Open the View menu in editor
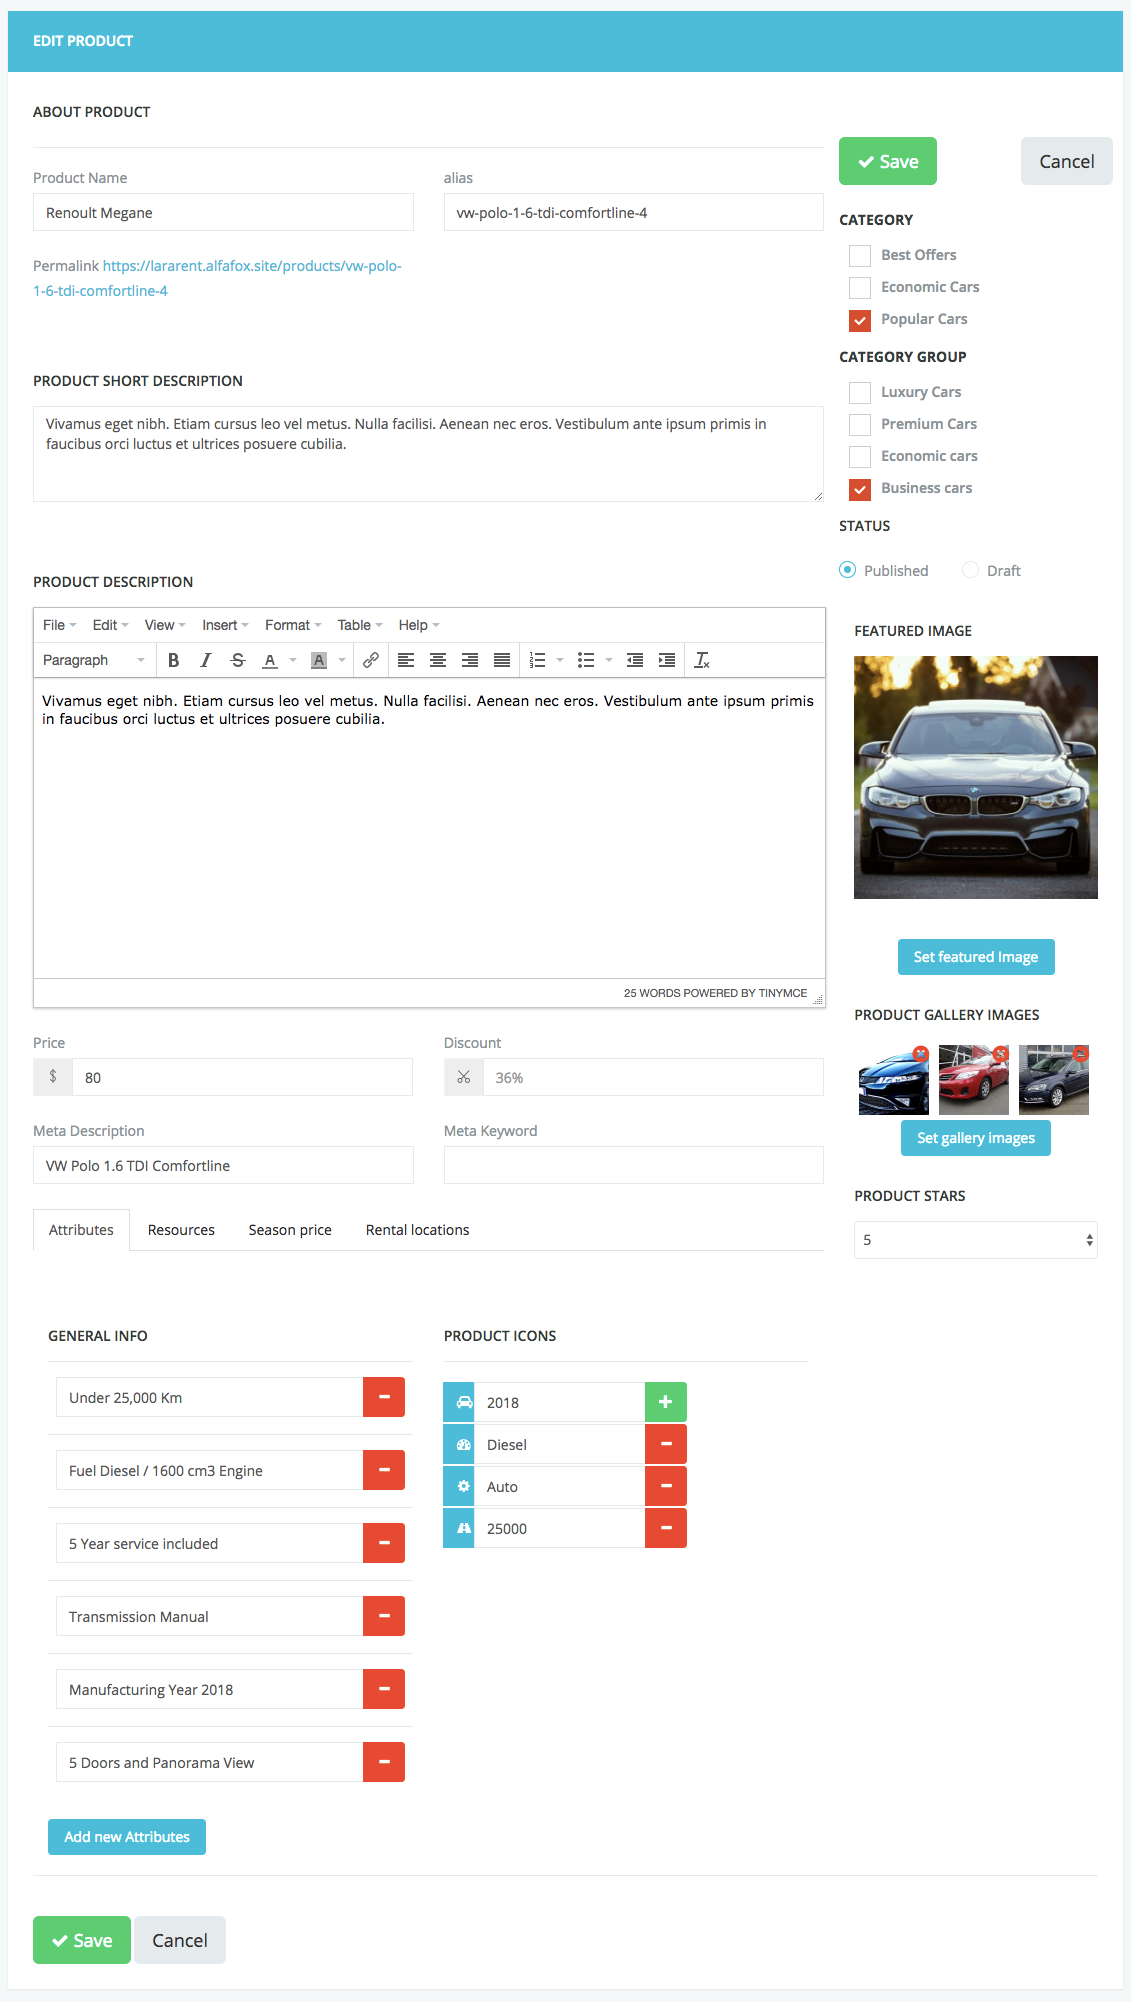The width and height of the screenshot is (1131, 2002). 165,625
